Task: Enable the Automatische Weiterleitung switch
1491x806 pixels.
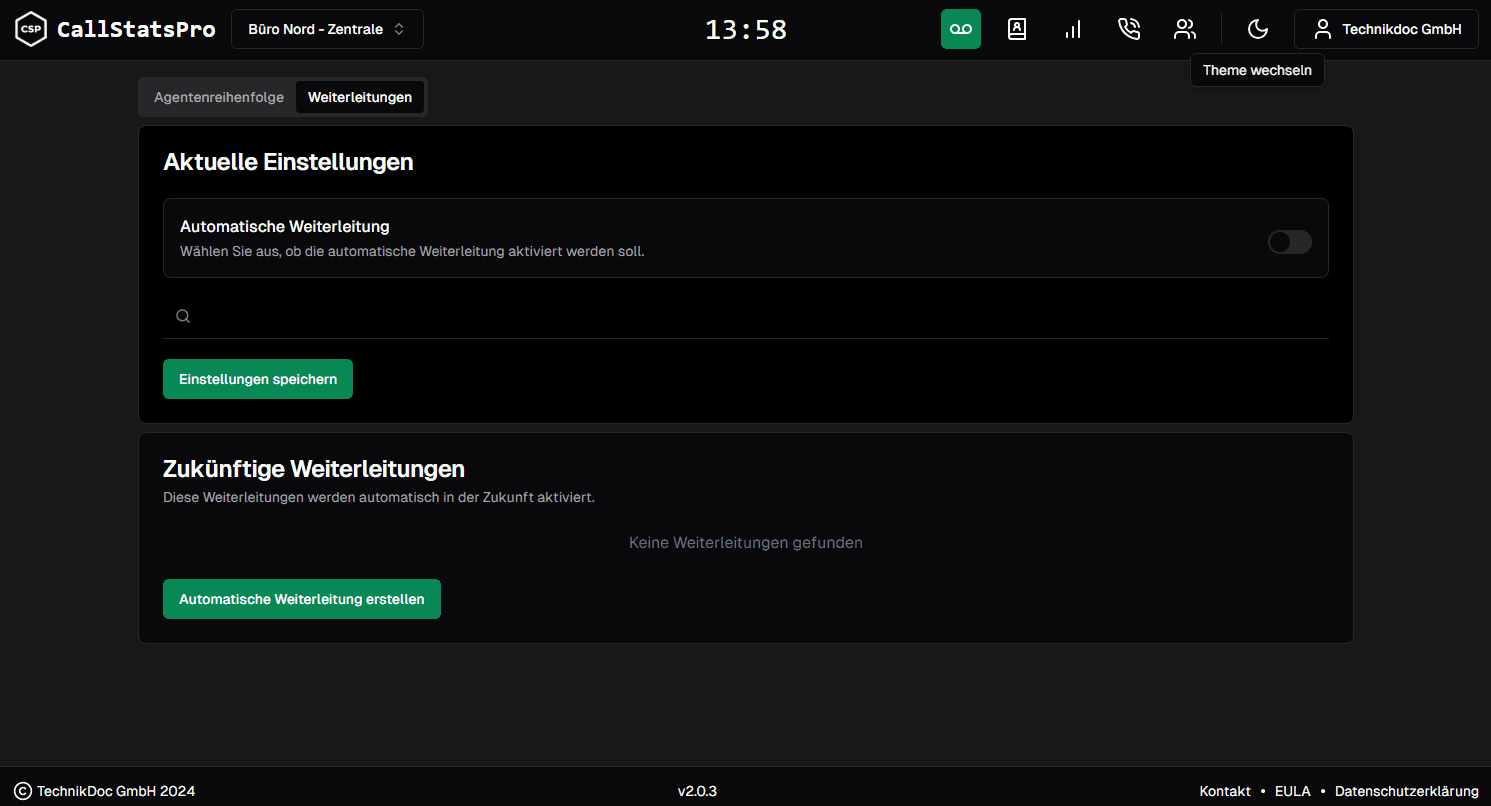Action: tap(1289, 242)
